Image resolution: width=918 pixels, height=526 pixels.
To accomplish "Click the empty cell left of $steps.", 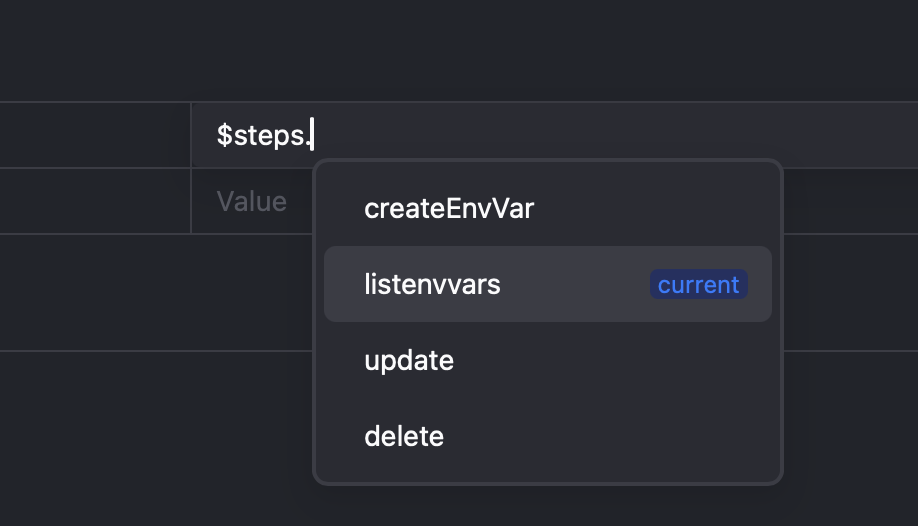I will click(95, 135).
